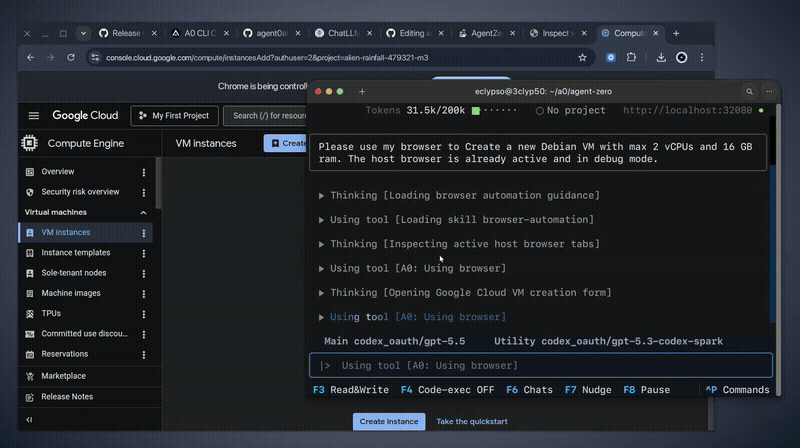The height and width of the screenshot is (448, 800).
Task: Open the Google Cloud hamburger navigation menu
Action: click(34, 116)
